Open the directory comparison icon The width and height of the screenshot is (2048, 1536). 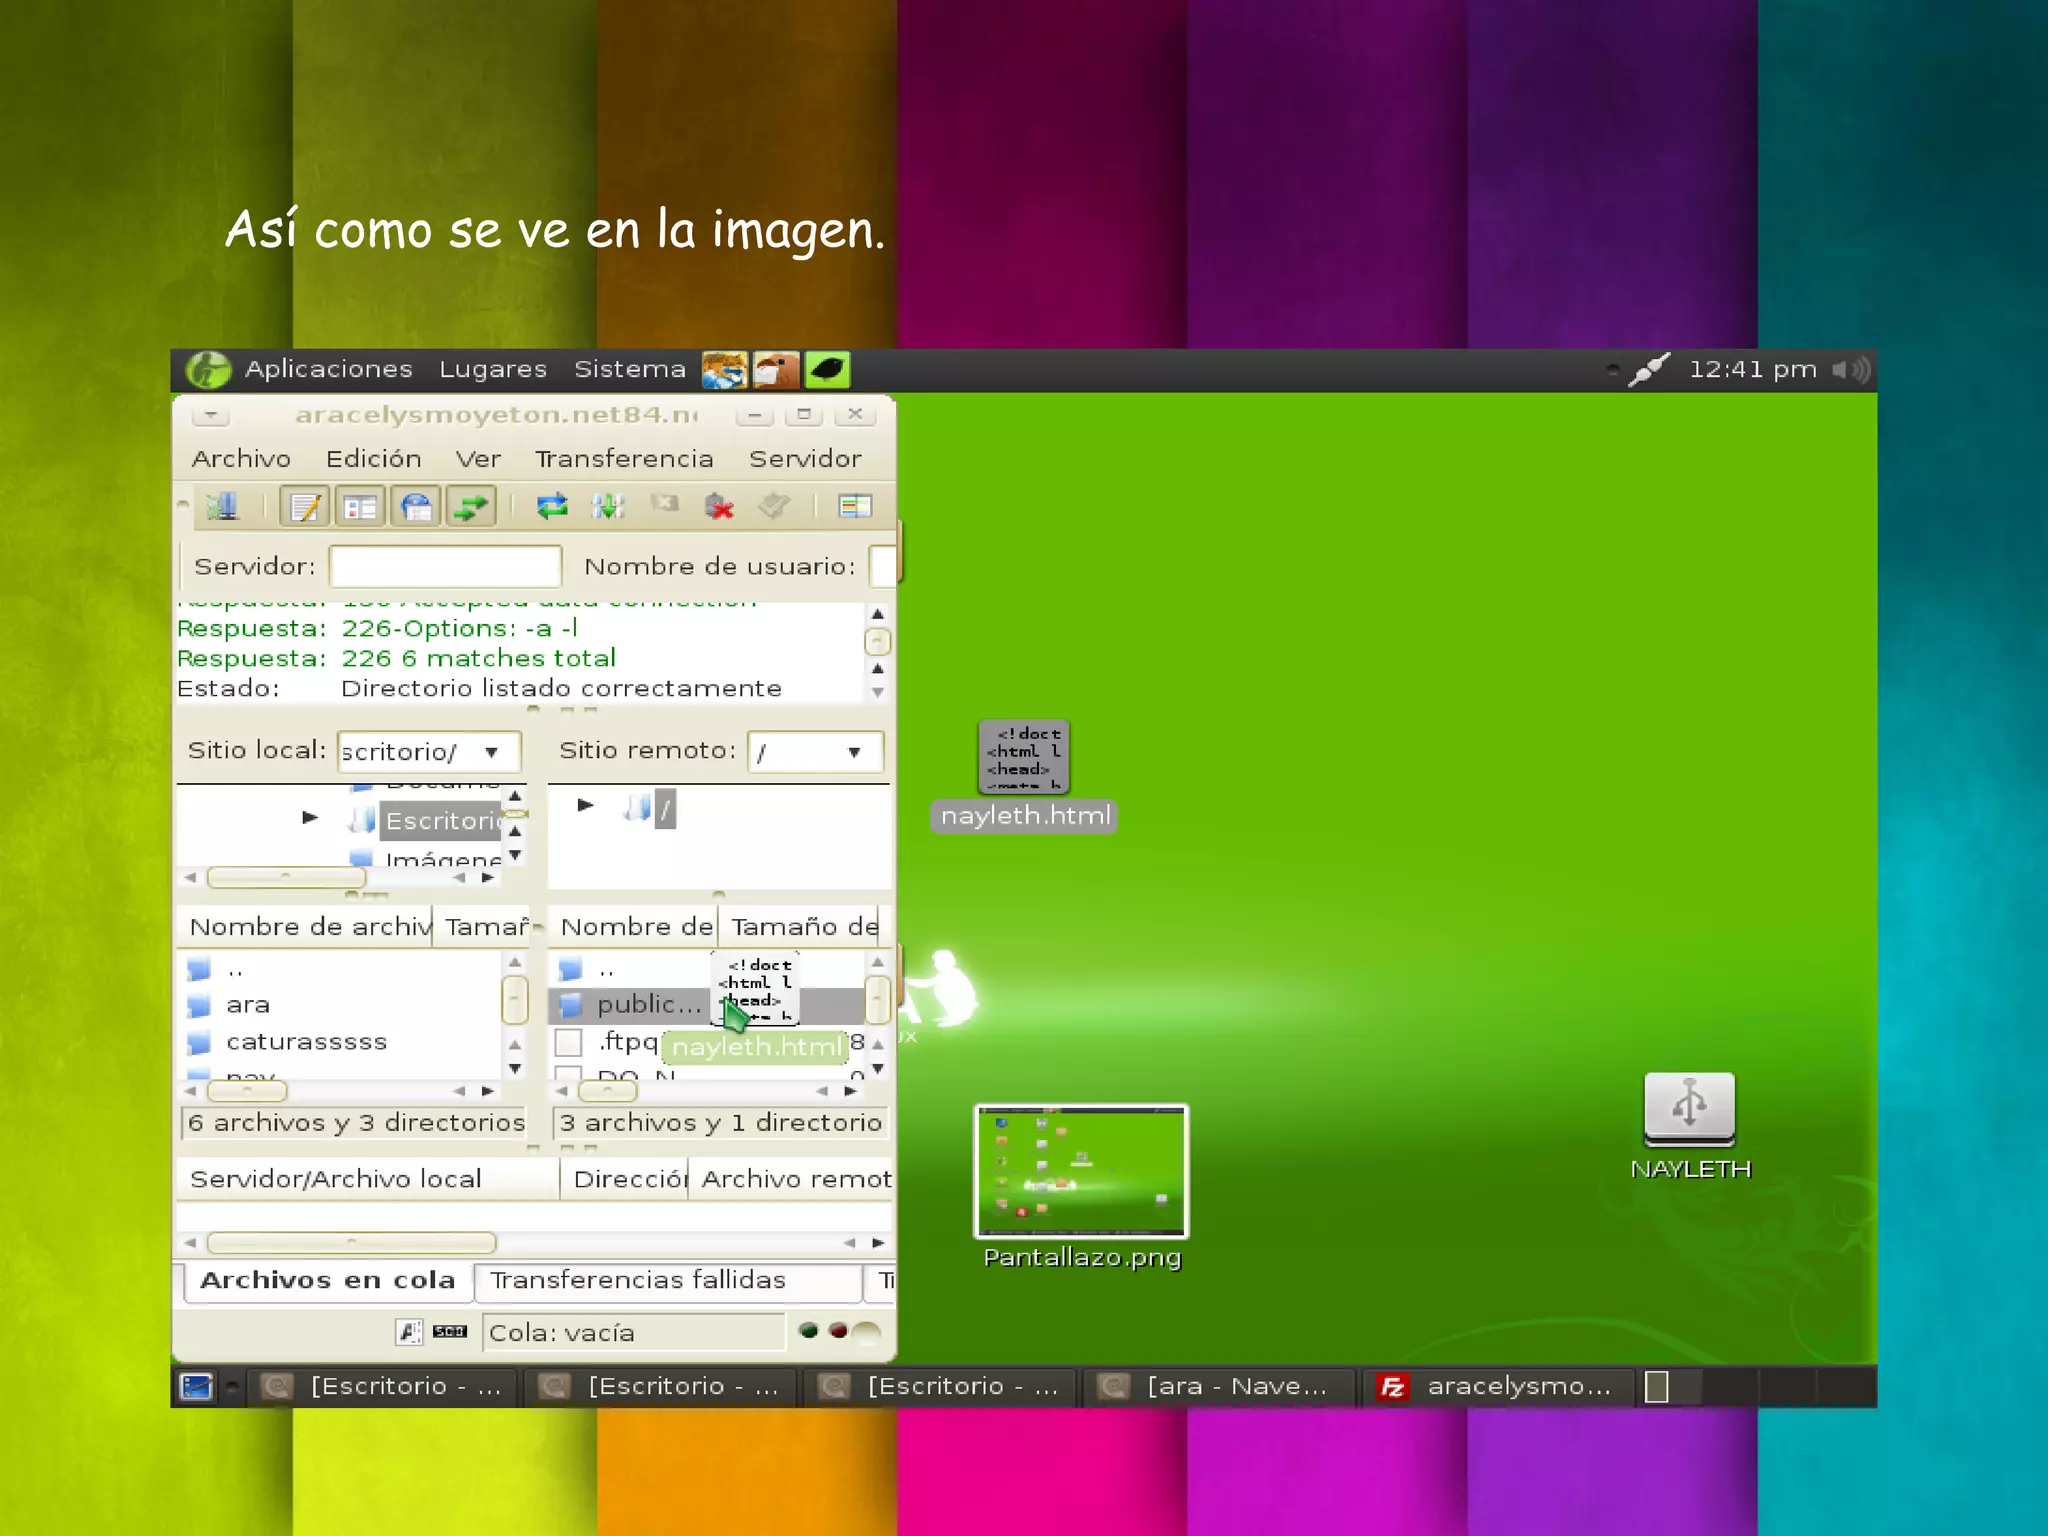pyautogui.click(x=854, y=507)
